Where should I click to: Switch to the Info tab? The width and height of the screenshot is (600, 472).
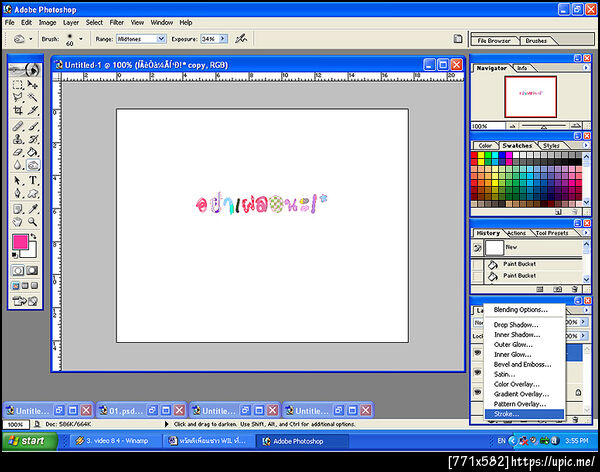point(522,68)
